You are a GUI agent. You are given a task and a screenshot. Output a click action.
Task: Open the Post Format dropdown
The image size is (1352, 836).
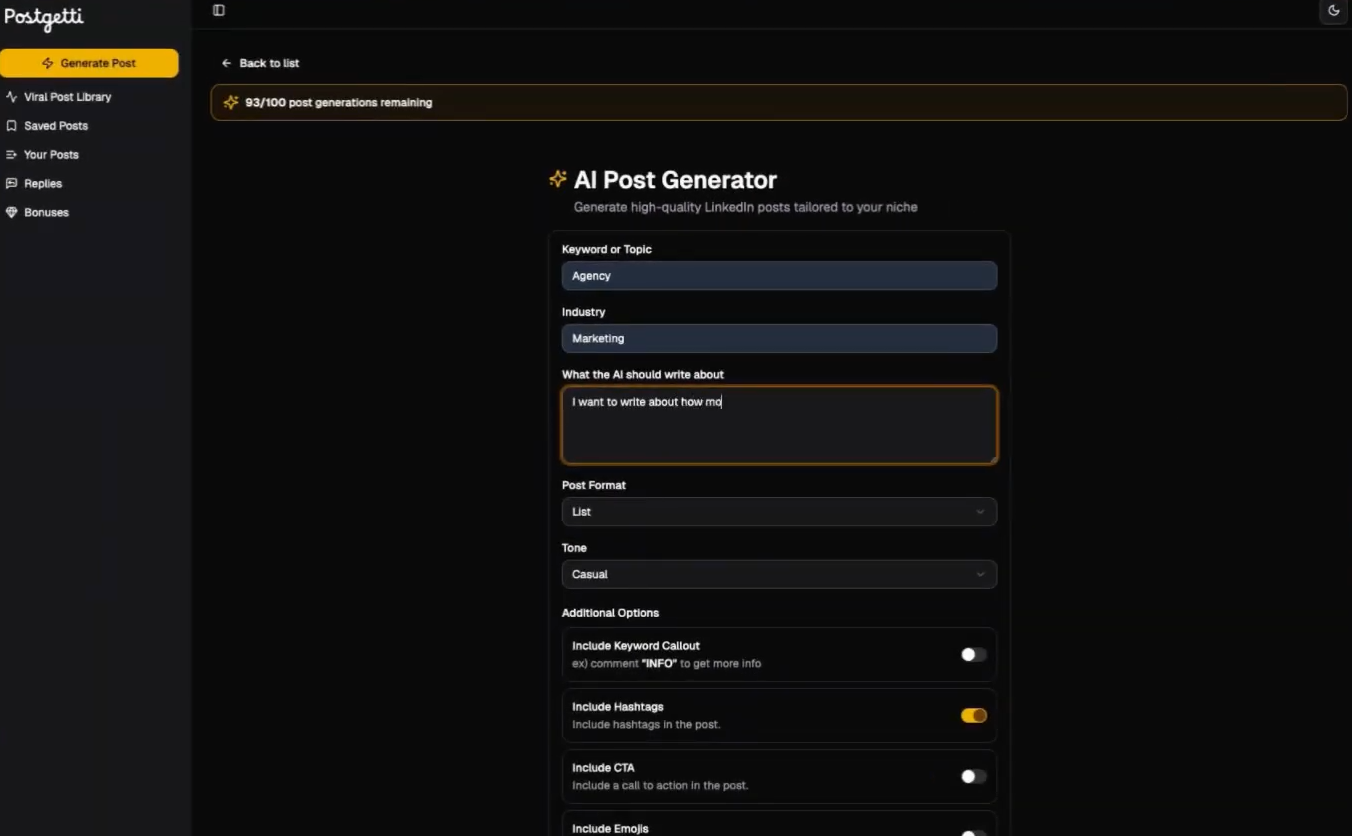[x=779, y=511]
